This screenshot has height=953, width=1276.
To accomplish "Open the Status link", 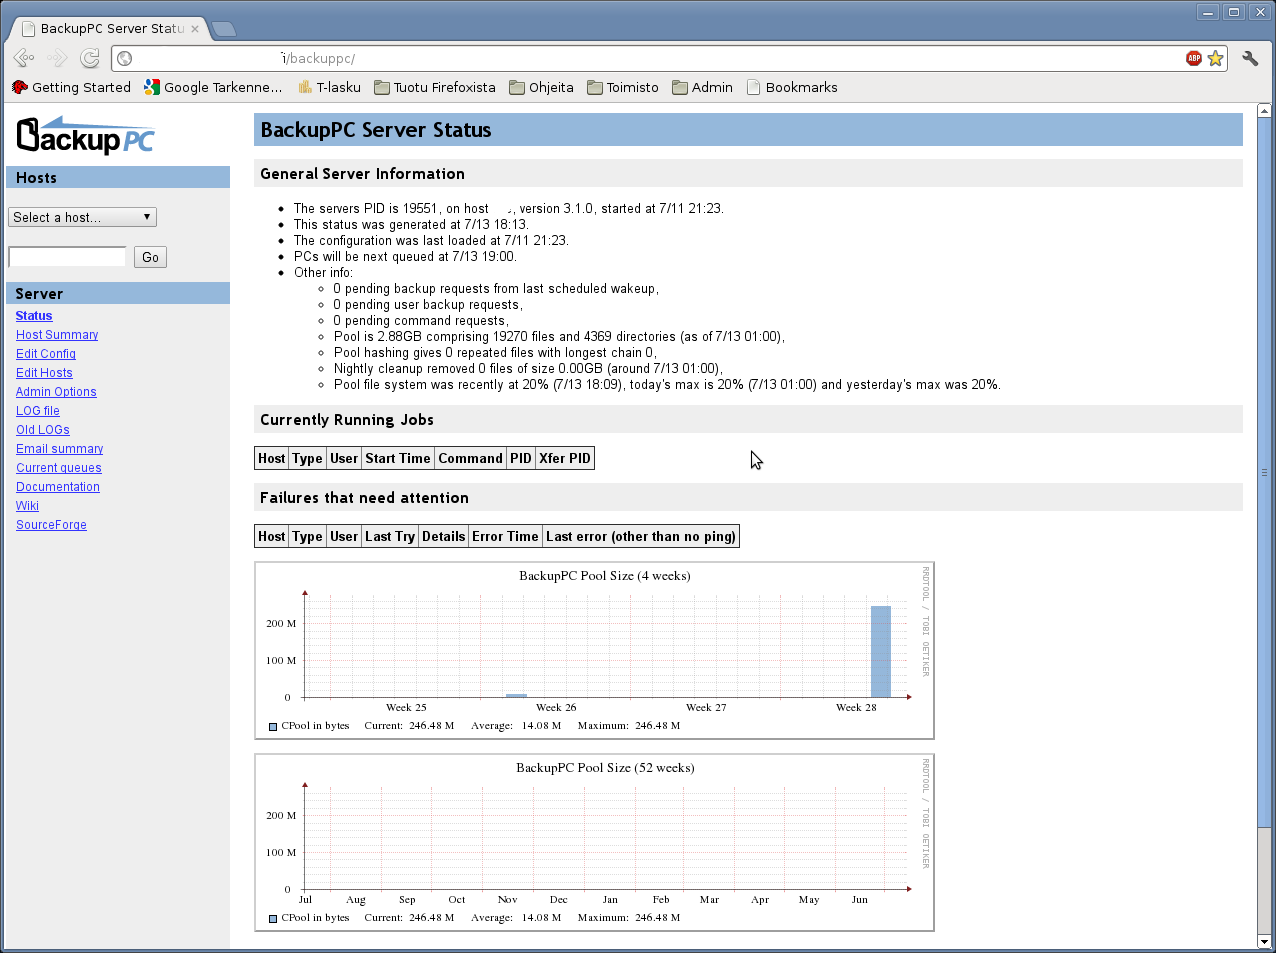I will (x=34, y=316).
